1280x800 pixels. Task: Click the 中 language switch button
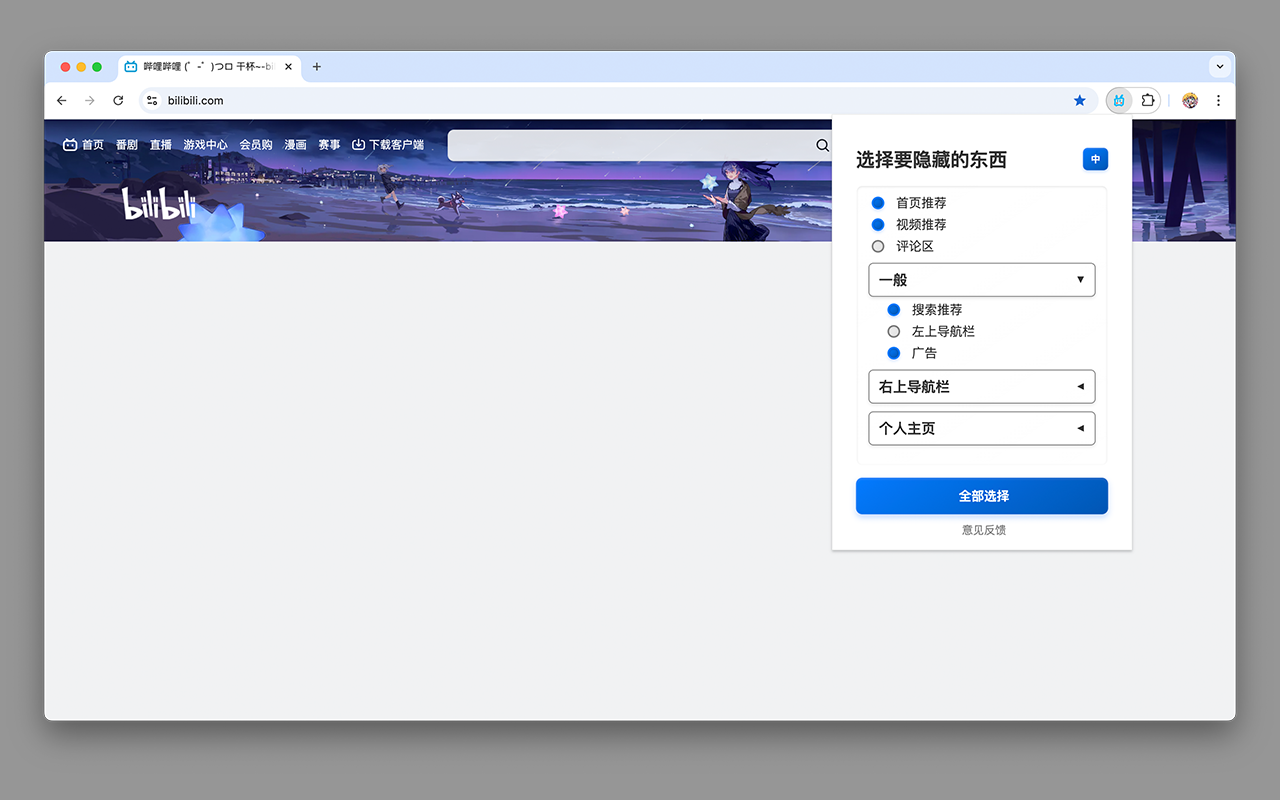[x=1095, y=159]
